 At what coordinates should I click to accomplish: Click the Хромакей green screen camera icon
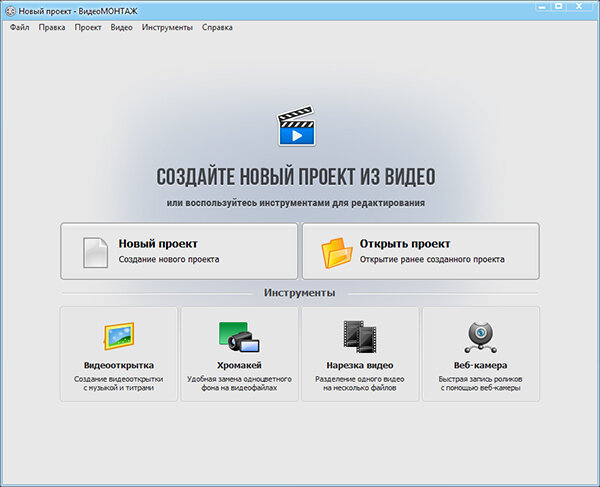239,337
